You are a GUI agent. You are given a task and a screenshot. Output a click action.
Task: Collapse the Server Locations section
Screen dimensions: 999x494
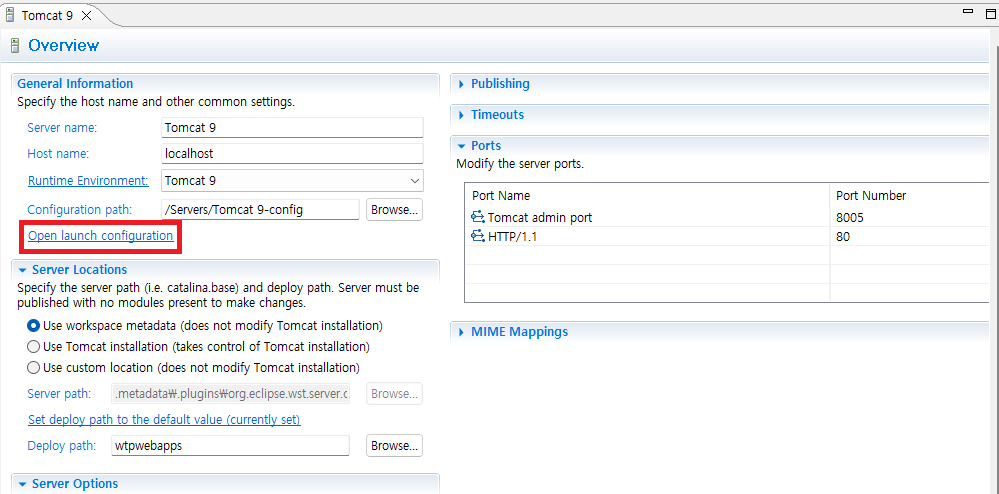[x=22, y=270]
